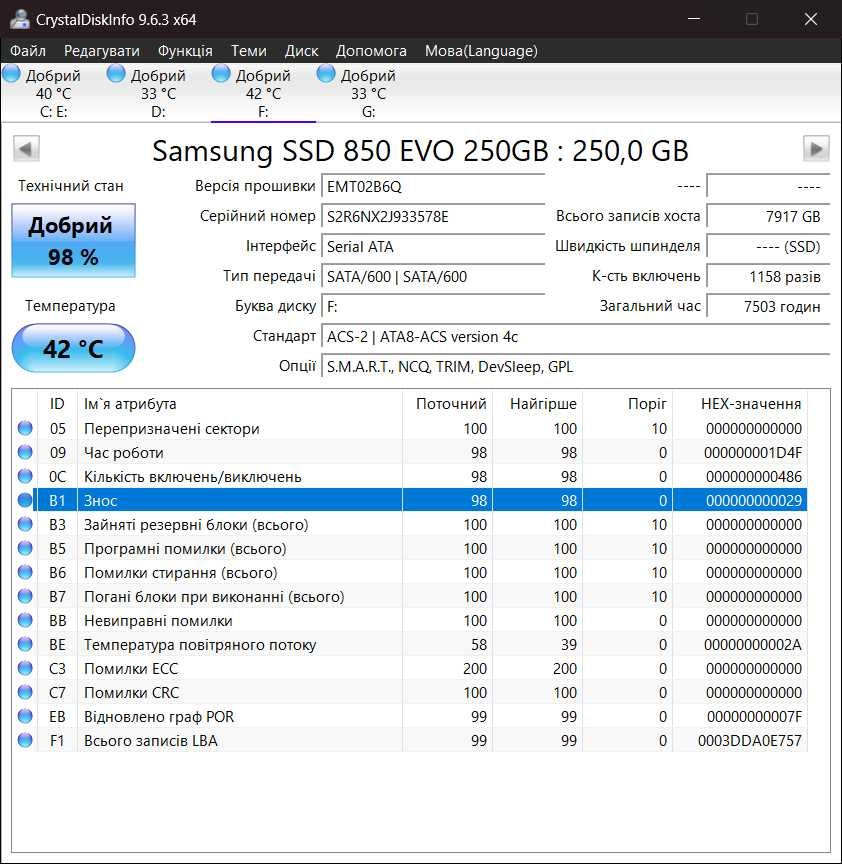Viewport: 842px width, 864px height.
Task: Open the Мова(Language) menu
Action: click(481, 51)
